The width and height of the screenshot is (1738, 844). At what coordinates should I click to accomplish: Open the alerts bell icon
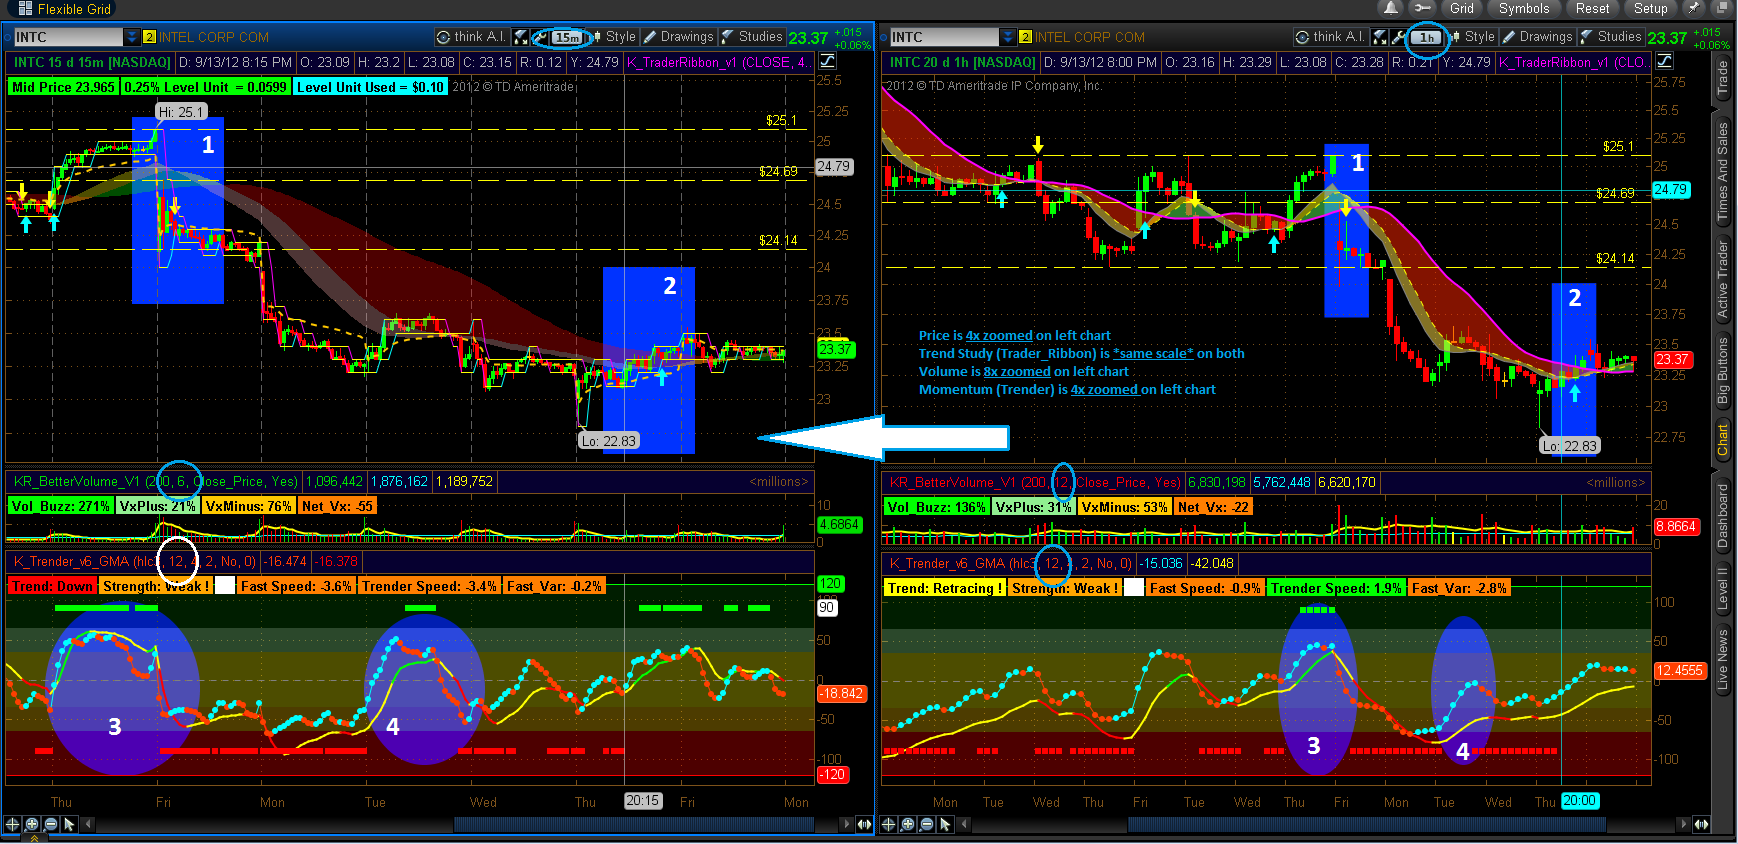pyautogui.click(x=1391, y=8)
